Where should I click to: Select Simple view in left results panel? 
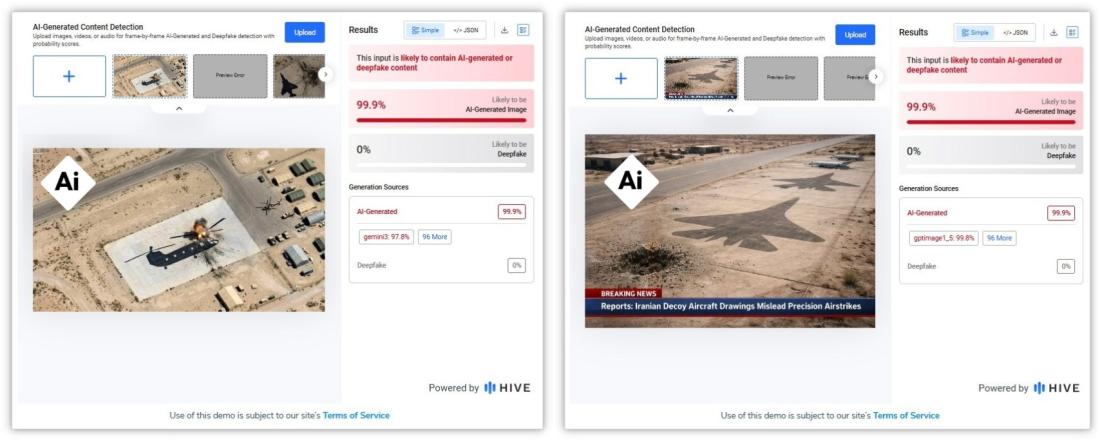click(x=424, y=31)
